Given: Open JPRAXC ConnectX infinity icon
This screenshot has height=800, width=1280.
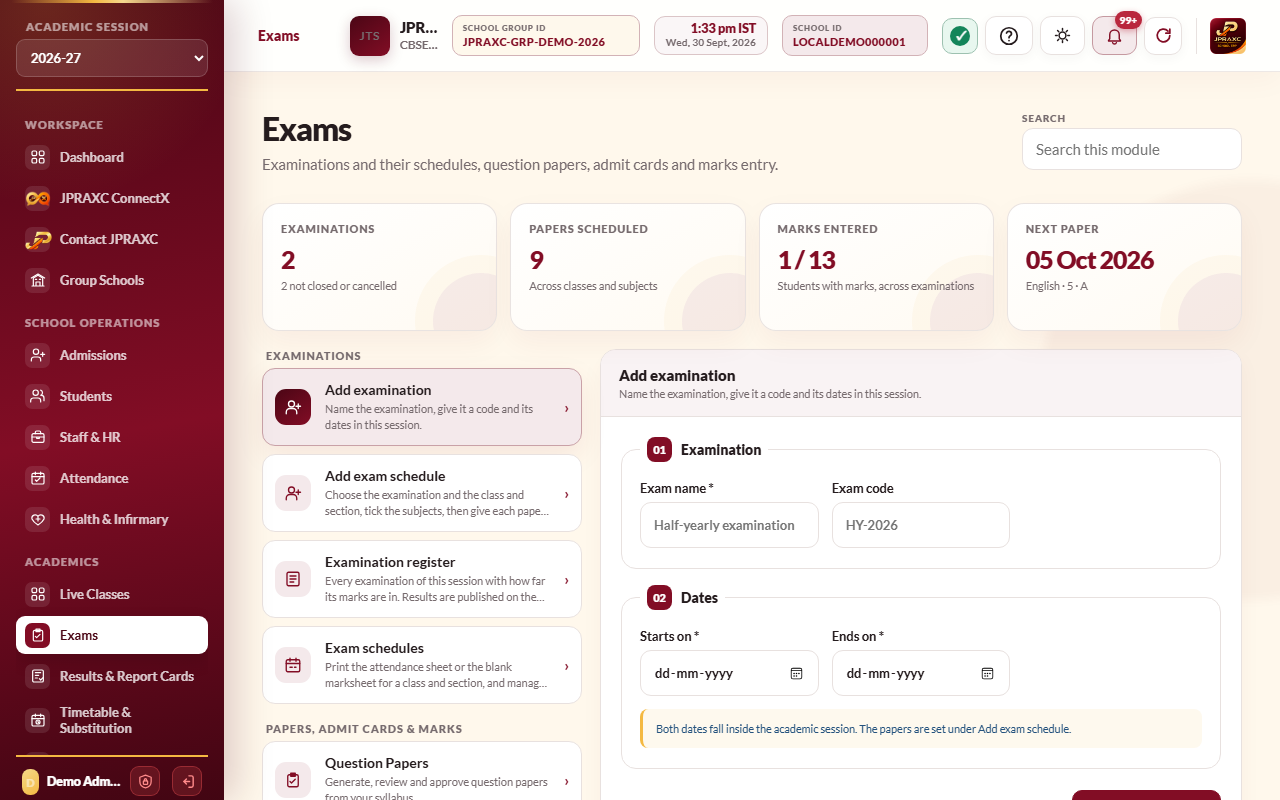Looking at the screenshot, I should 38,198.
